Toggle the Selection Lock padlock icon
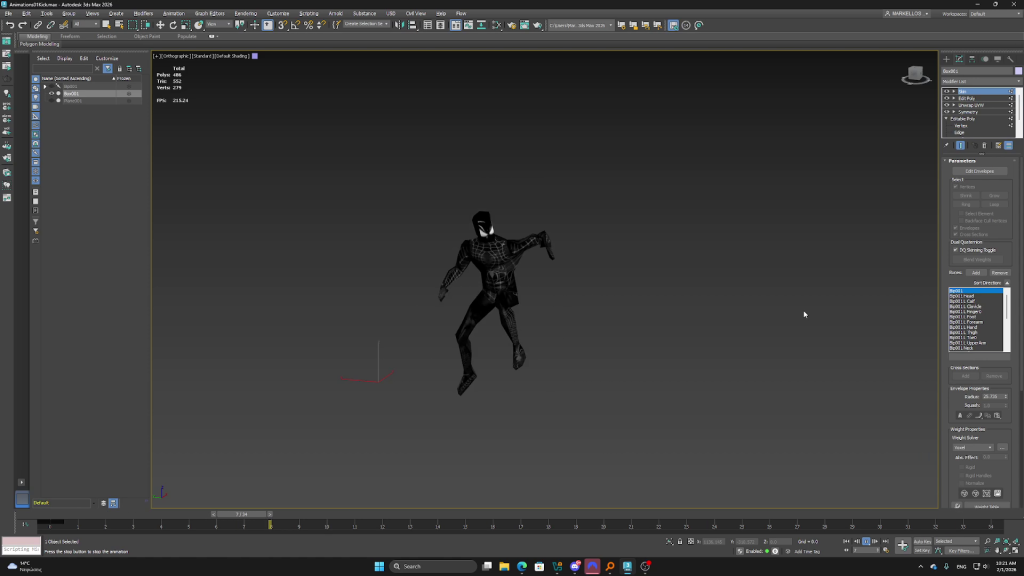1024x576 pixels. pyautogui.click(x=680, y=541)
